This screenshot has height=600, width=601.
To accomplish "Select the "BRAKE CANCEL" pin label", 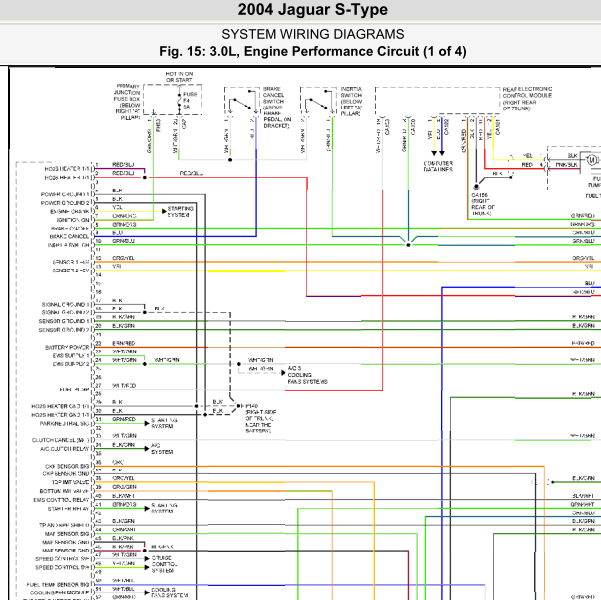I will pos(69,237).
